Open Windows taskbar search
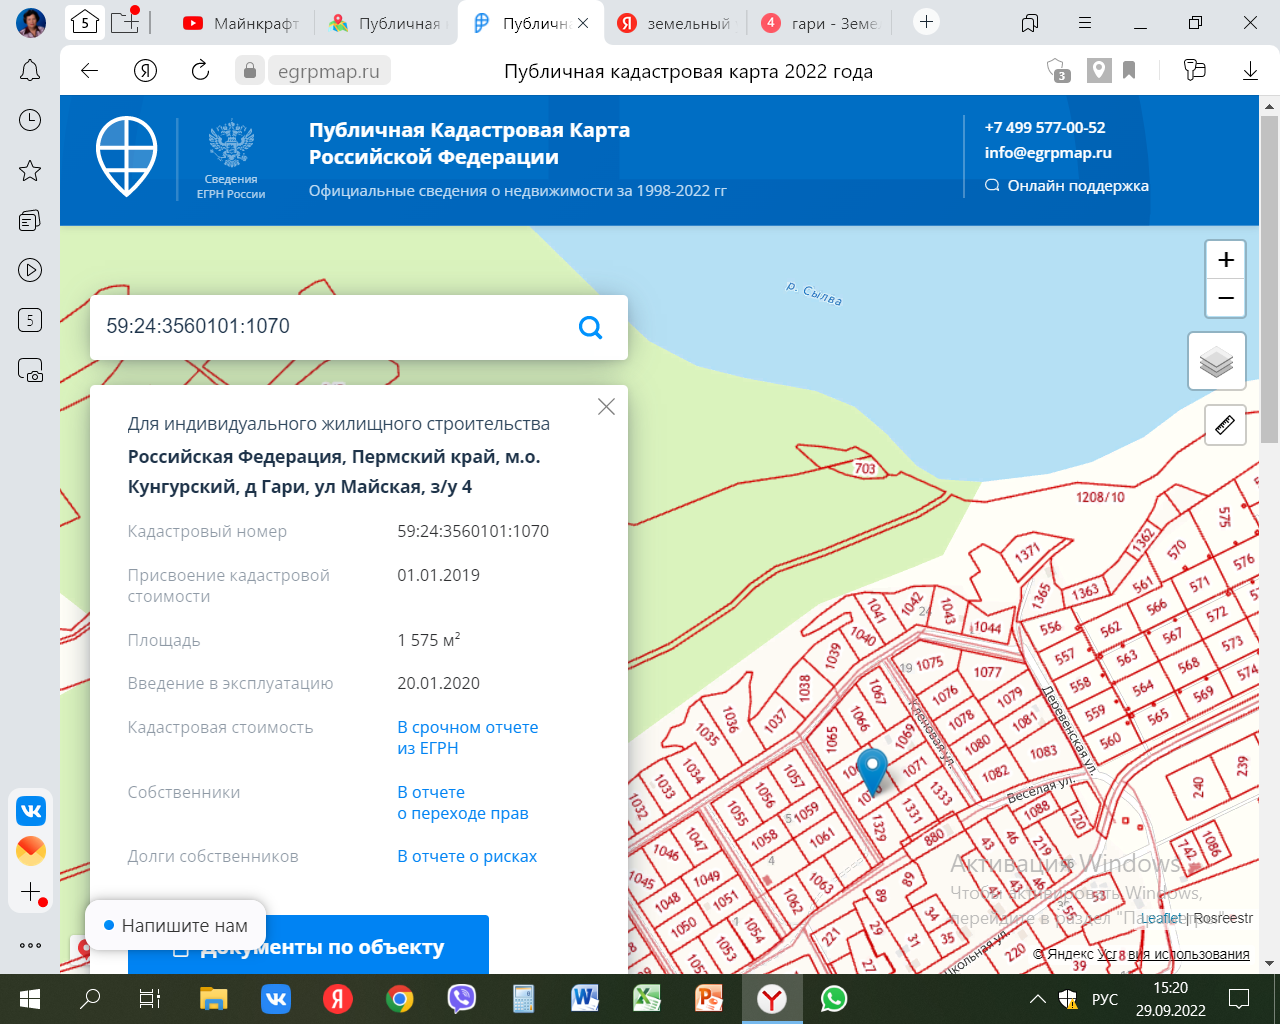This screenshot has width=1280, height=1024. pyautogui.click(x=90, y=999)
